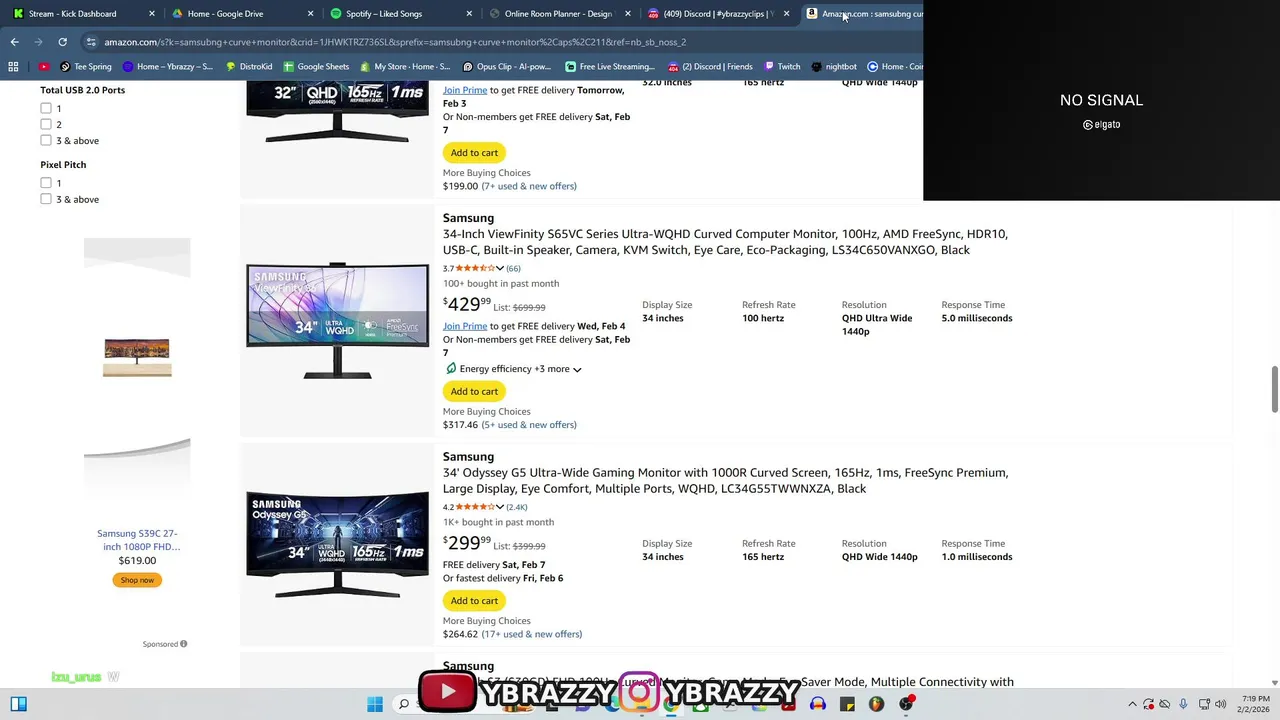
Task: View 17+ used & new offers
Action: coord(532,634)
